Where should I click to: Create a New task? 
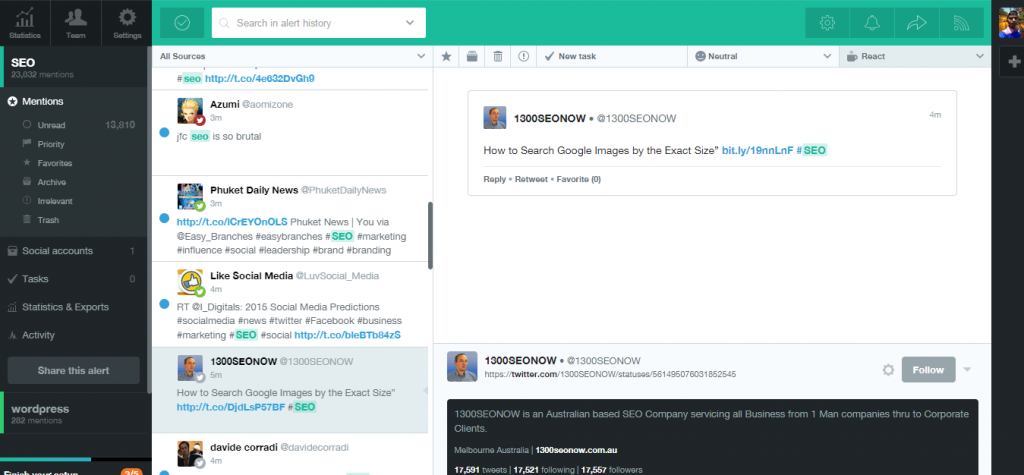[x=612, y=56]
